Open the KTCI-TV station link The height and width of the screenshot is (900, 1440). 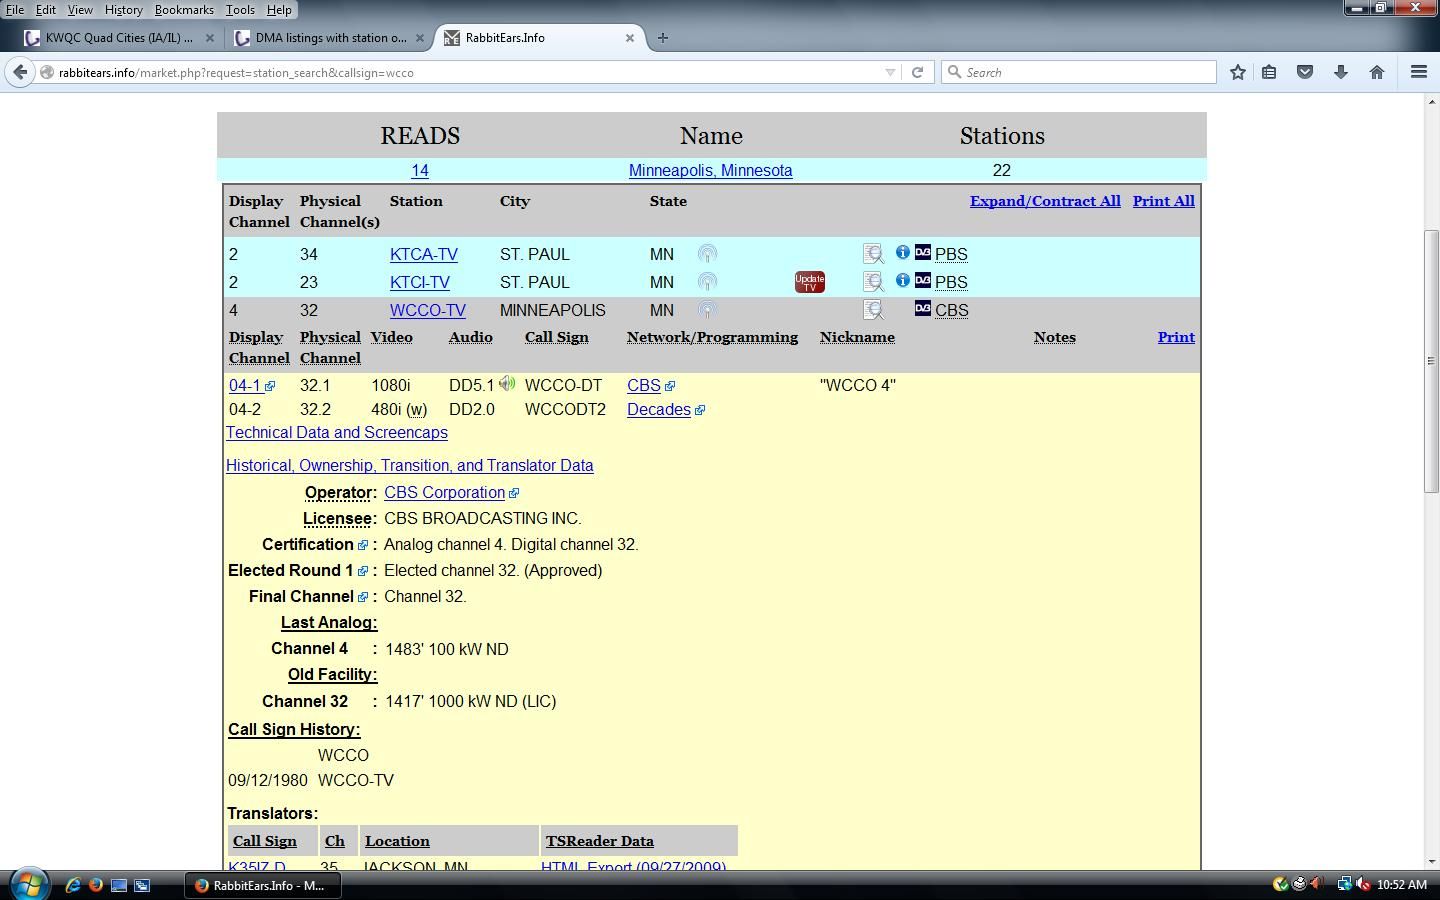pos(419,283)
